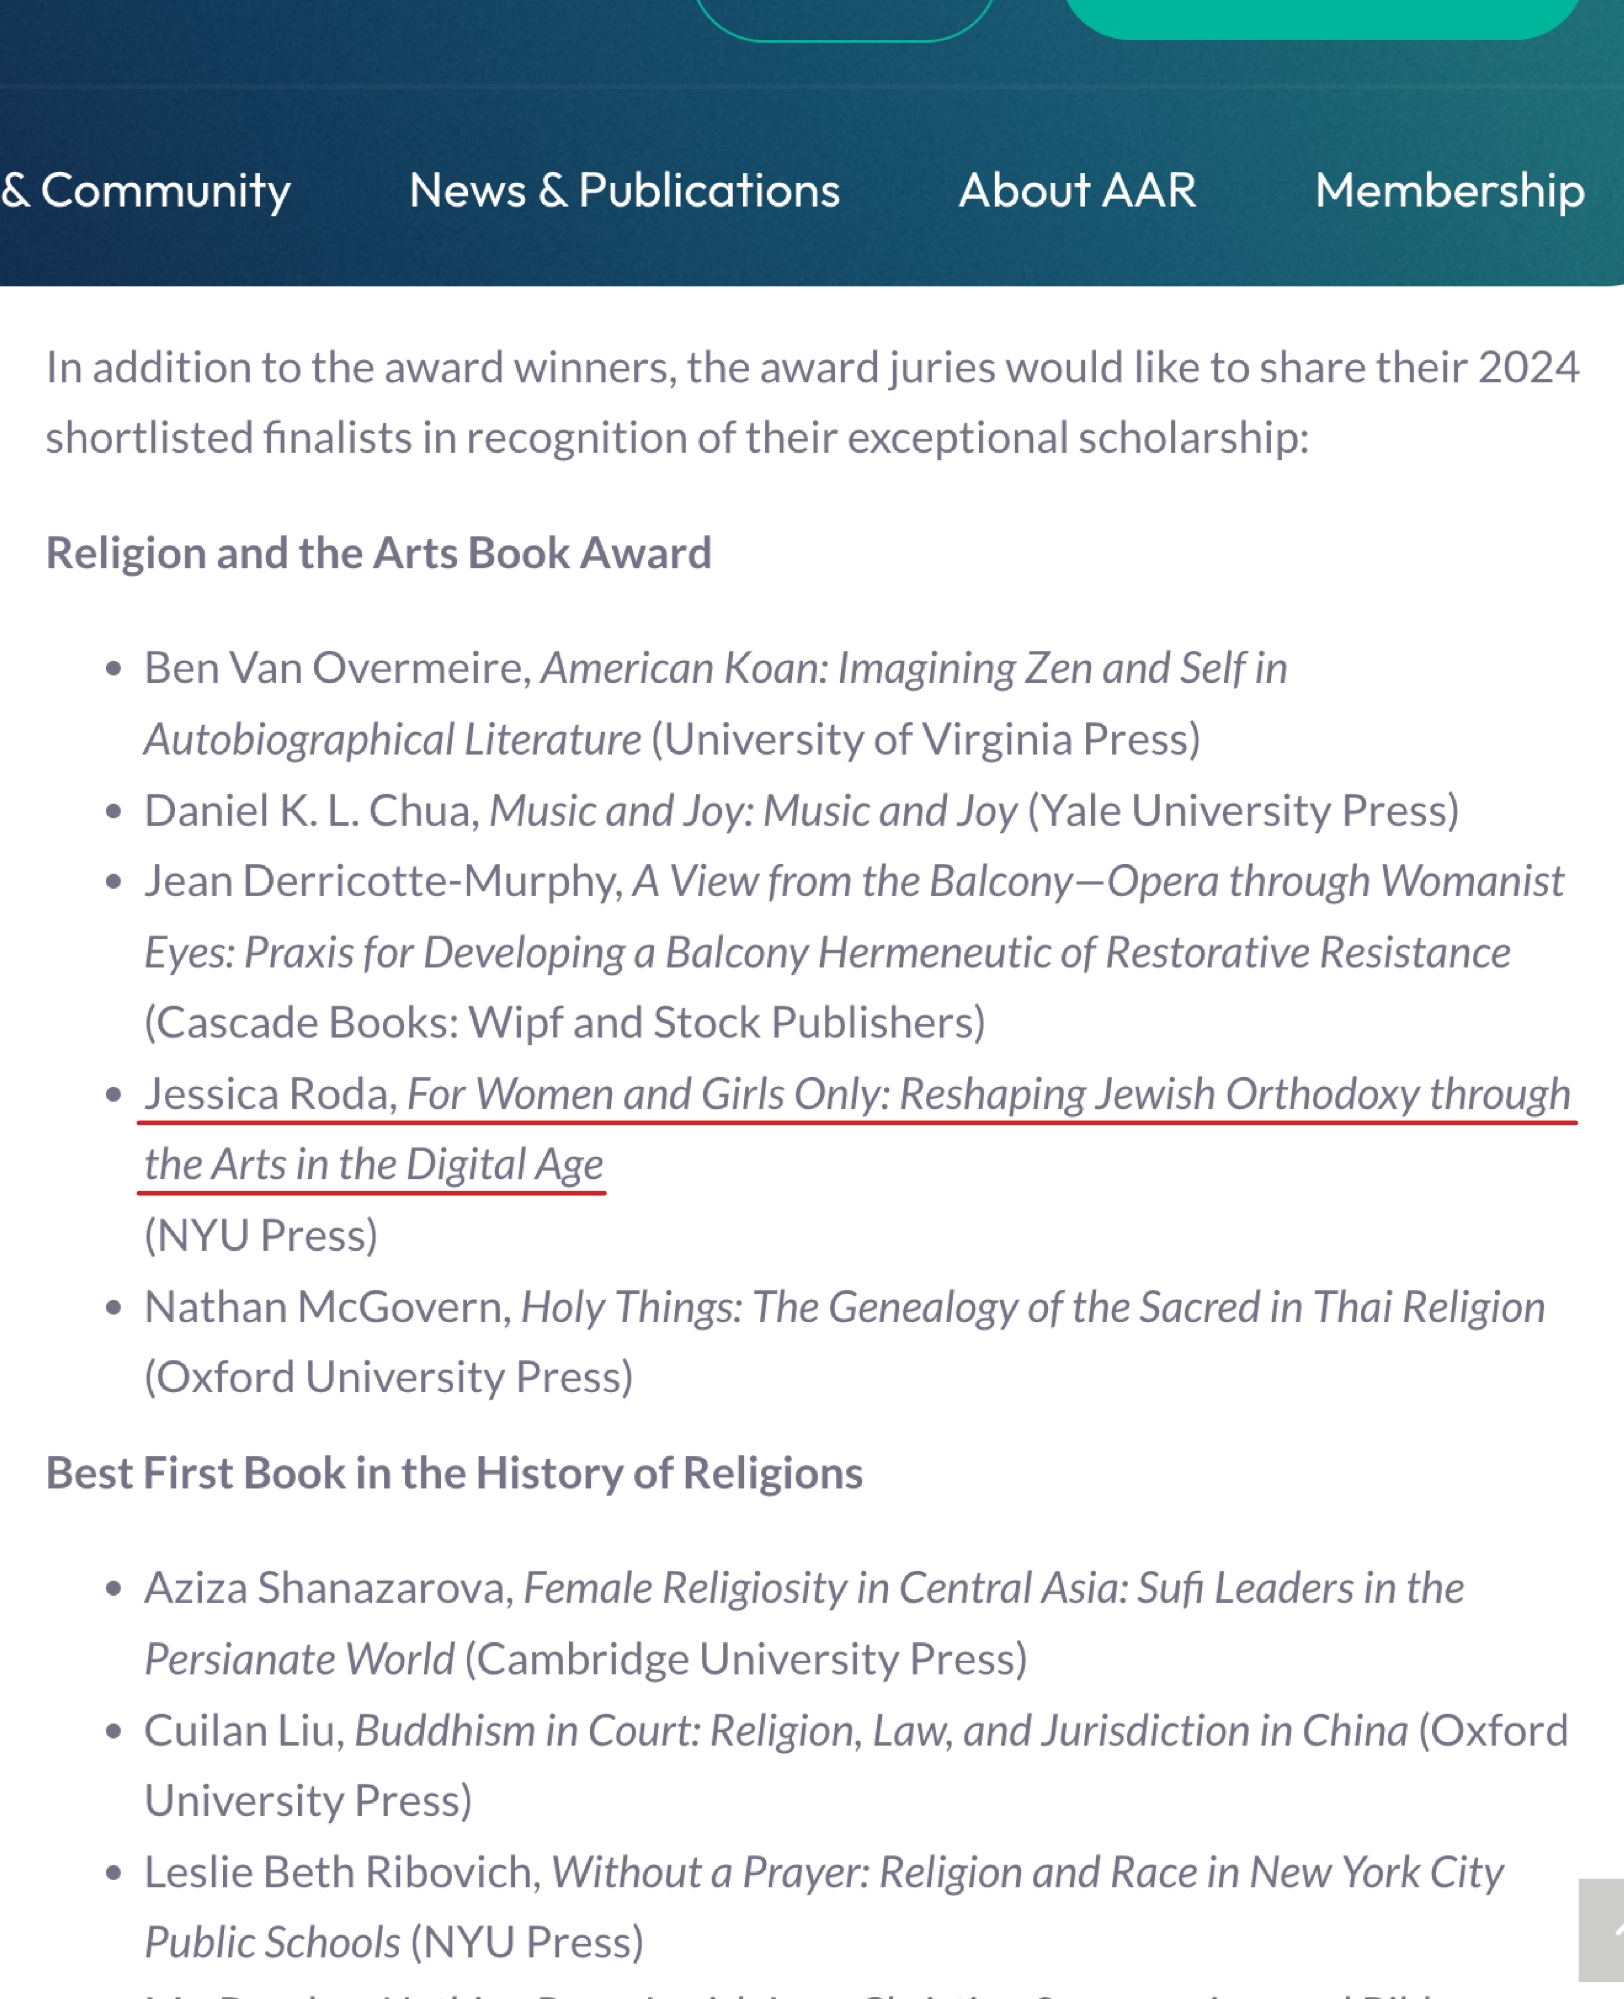Open the & Community navigation item
The width and height of the screenshot is (1624, 1999).
tap(146, 190)
